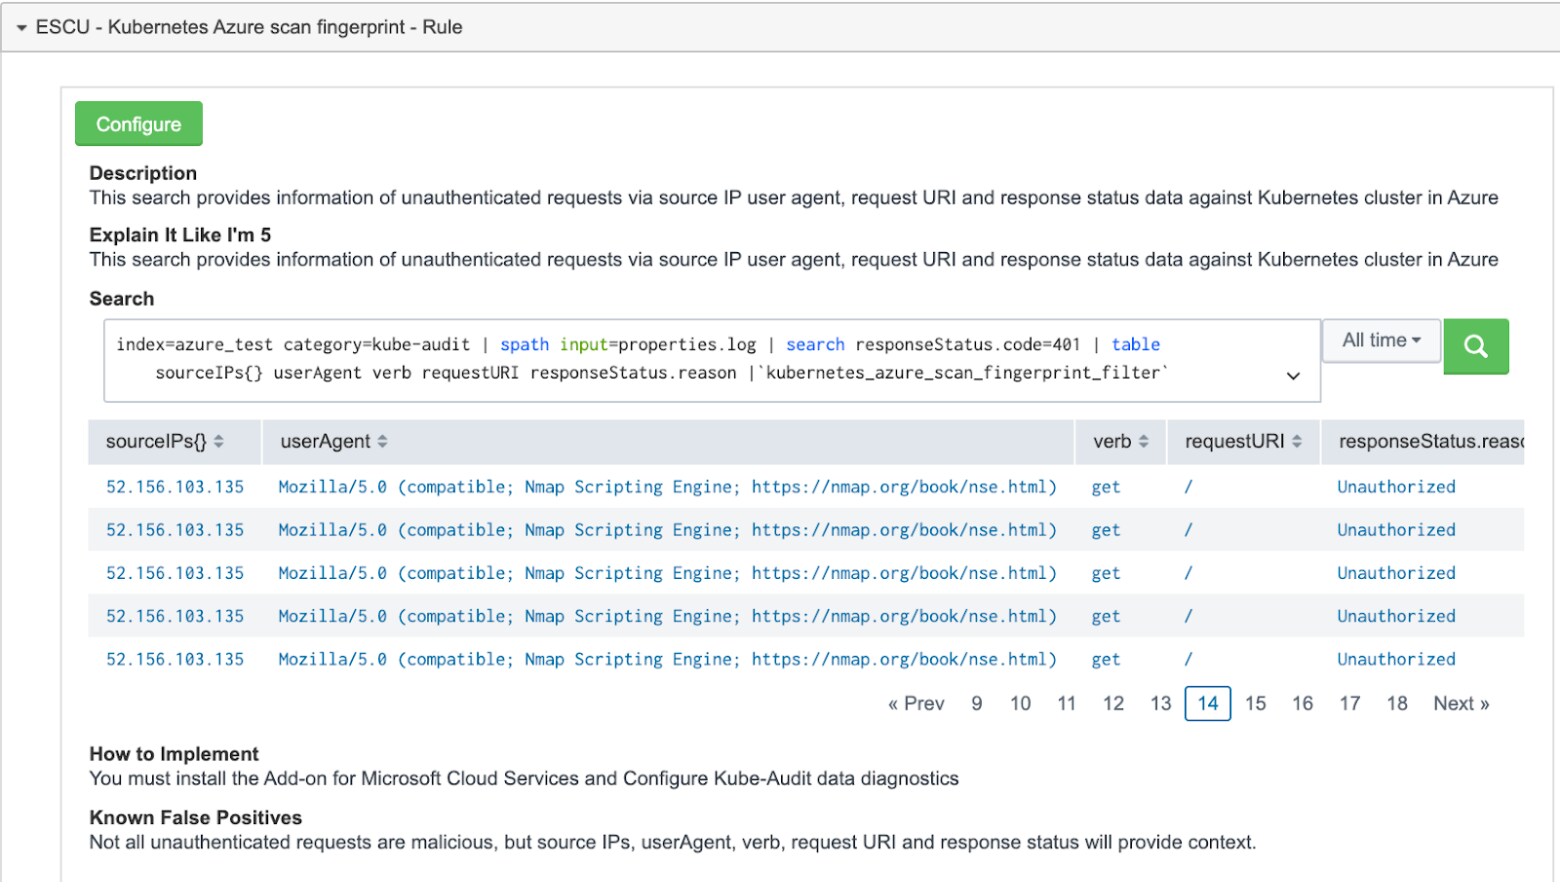Click the 52.156.103.135 IP in the last row
1562x896 pixels.
click(175, 659)
